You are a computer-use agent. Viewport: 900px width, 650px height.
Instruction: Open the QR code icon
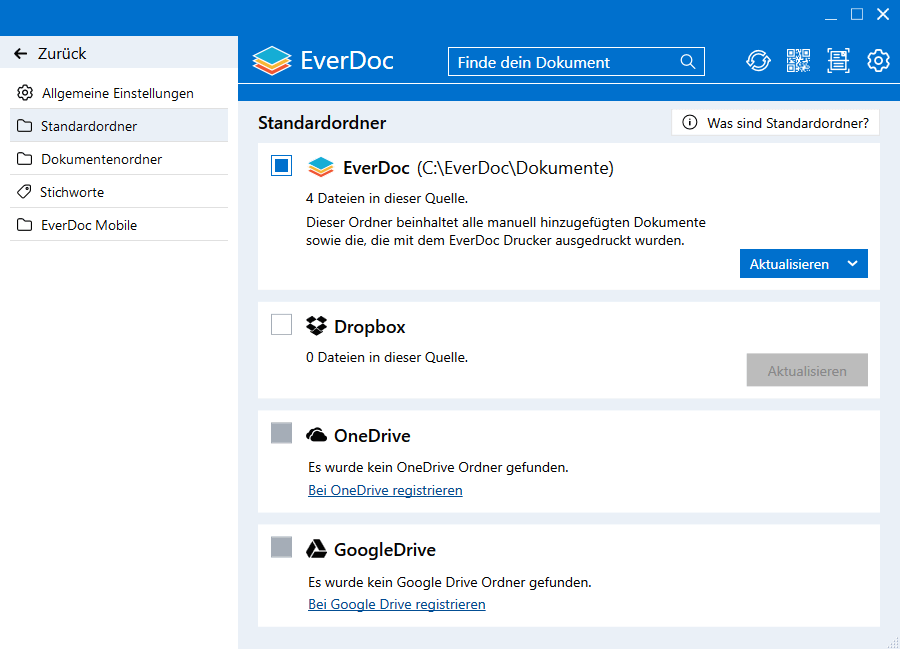pos(798,61)
